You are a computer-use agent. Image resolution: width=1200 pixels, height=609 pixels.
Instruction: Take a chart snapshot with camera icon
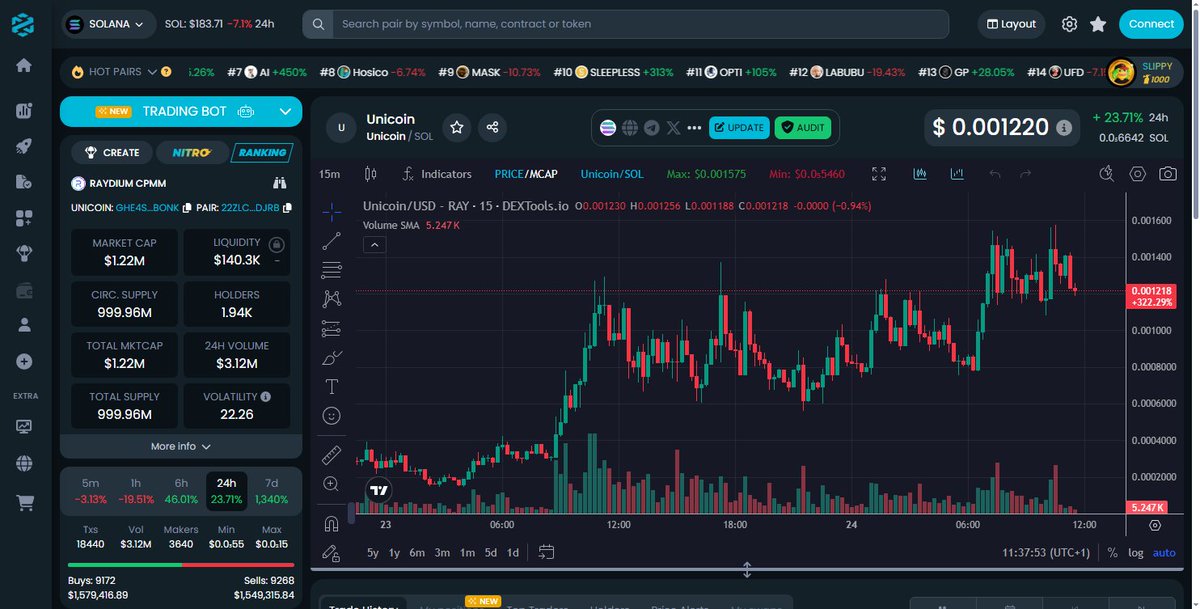(1167, 174)
